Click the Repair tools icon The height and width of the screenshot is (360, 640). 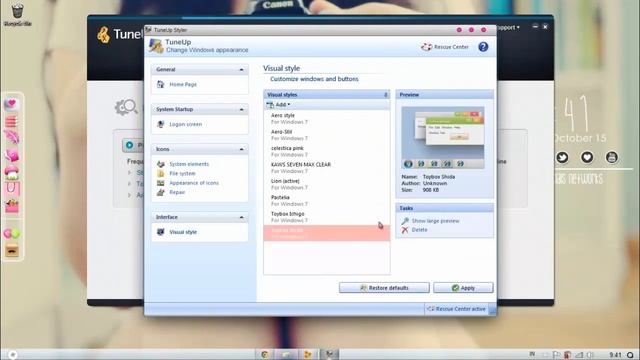point(160,192)
